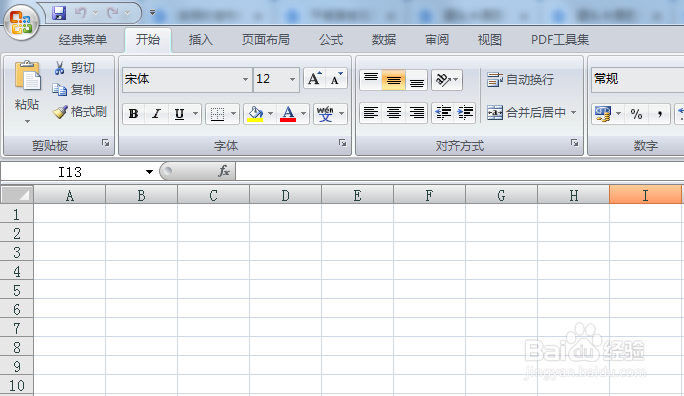Switch to the 经典菜单 tab
Image resolution: width=684 pixels, height=396 pixels.
point(82,40)
